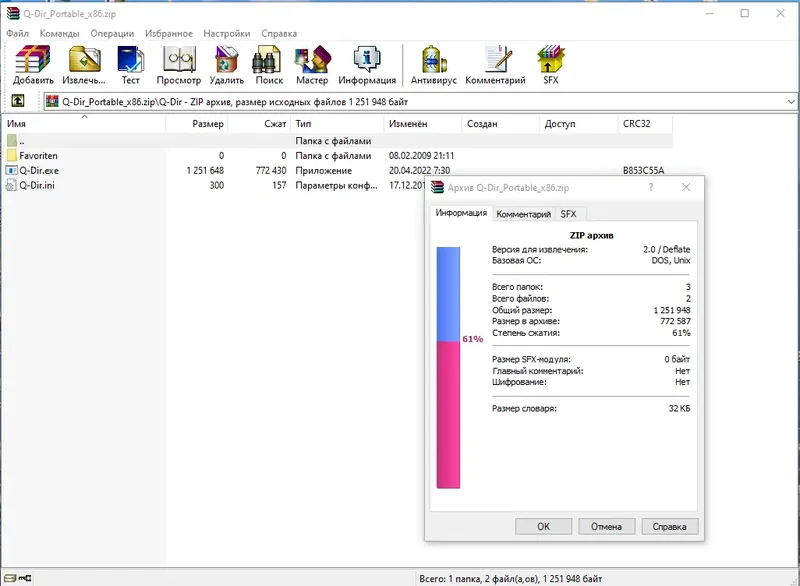
Task: Click the Отмена button
Action: click(x=607, y=526)
